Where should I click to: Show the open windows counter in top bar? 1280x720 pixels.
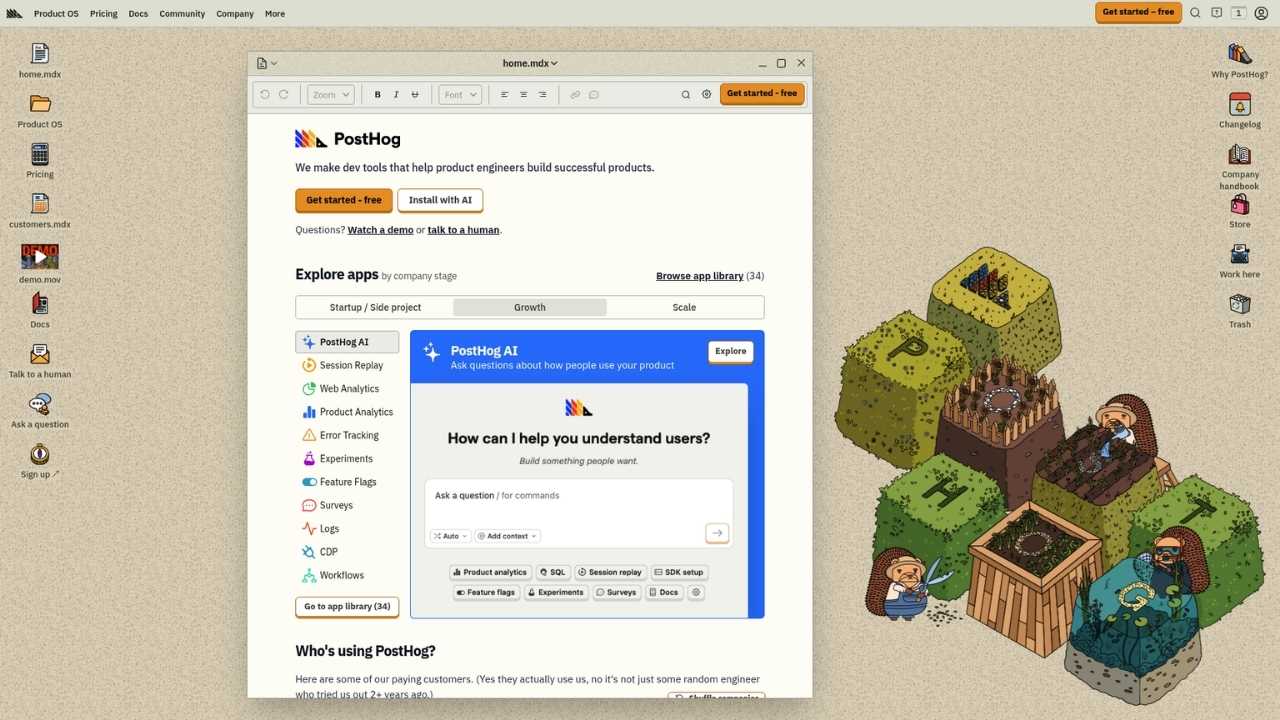pyautogui.click(x=1239, y=13)
